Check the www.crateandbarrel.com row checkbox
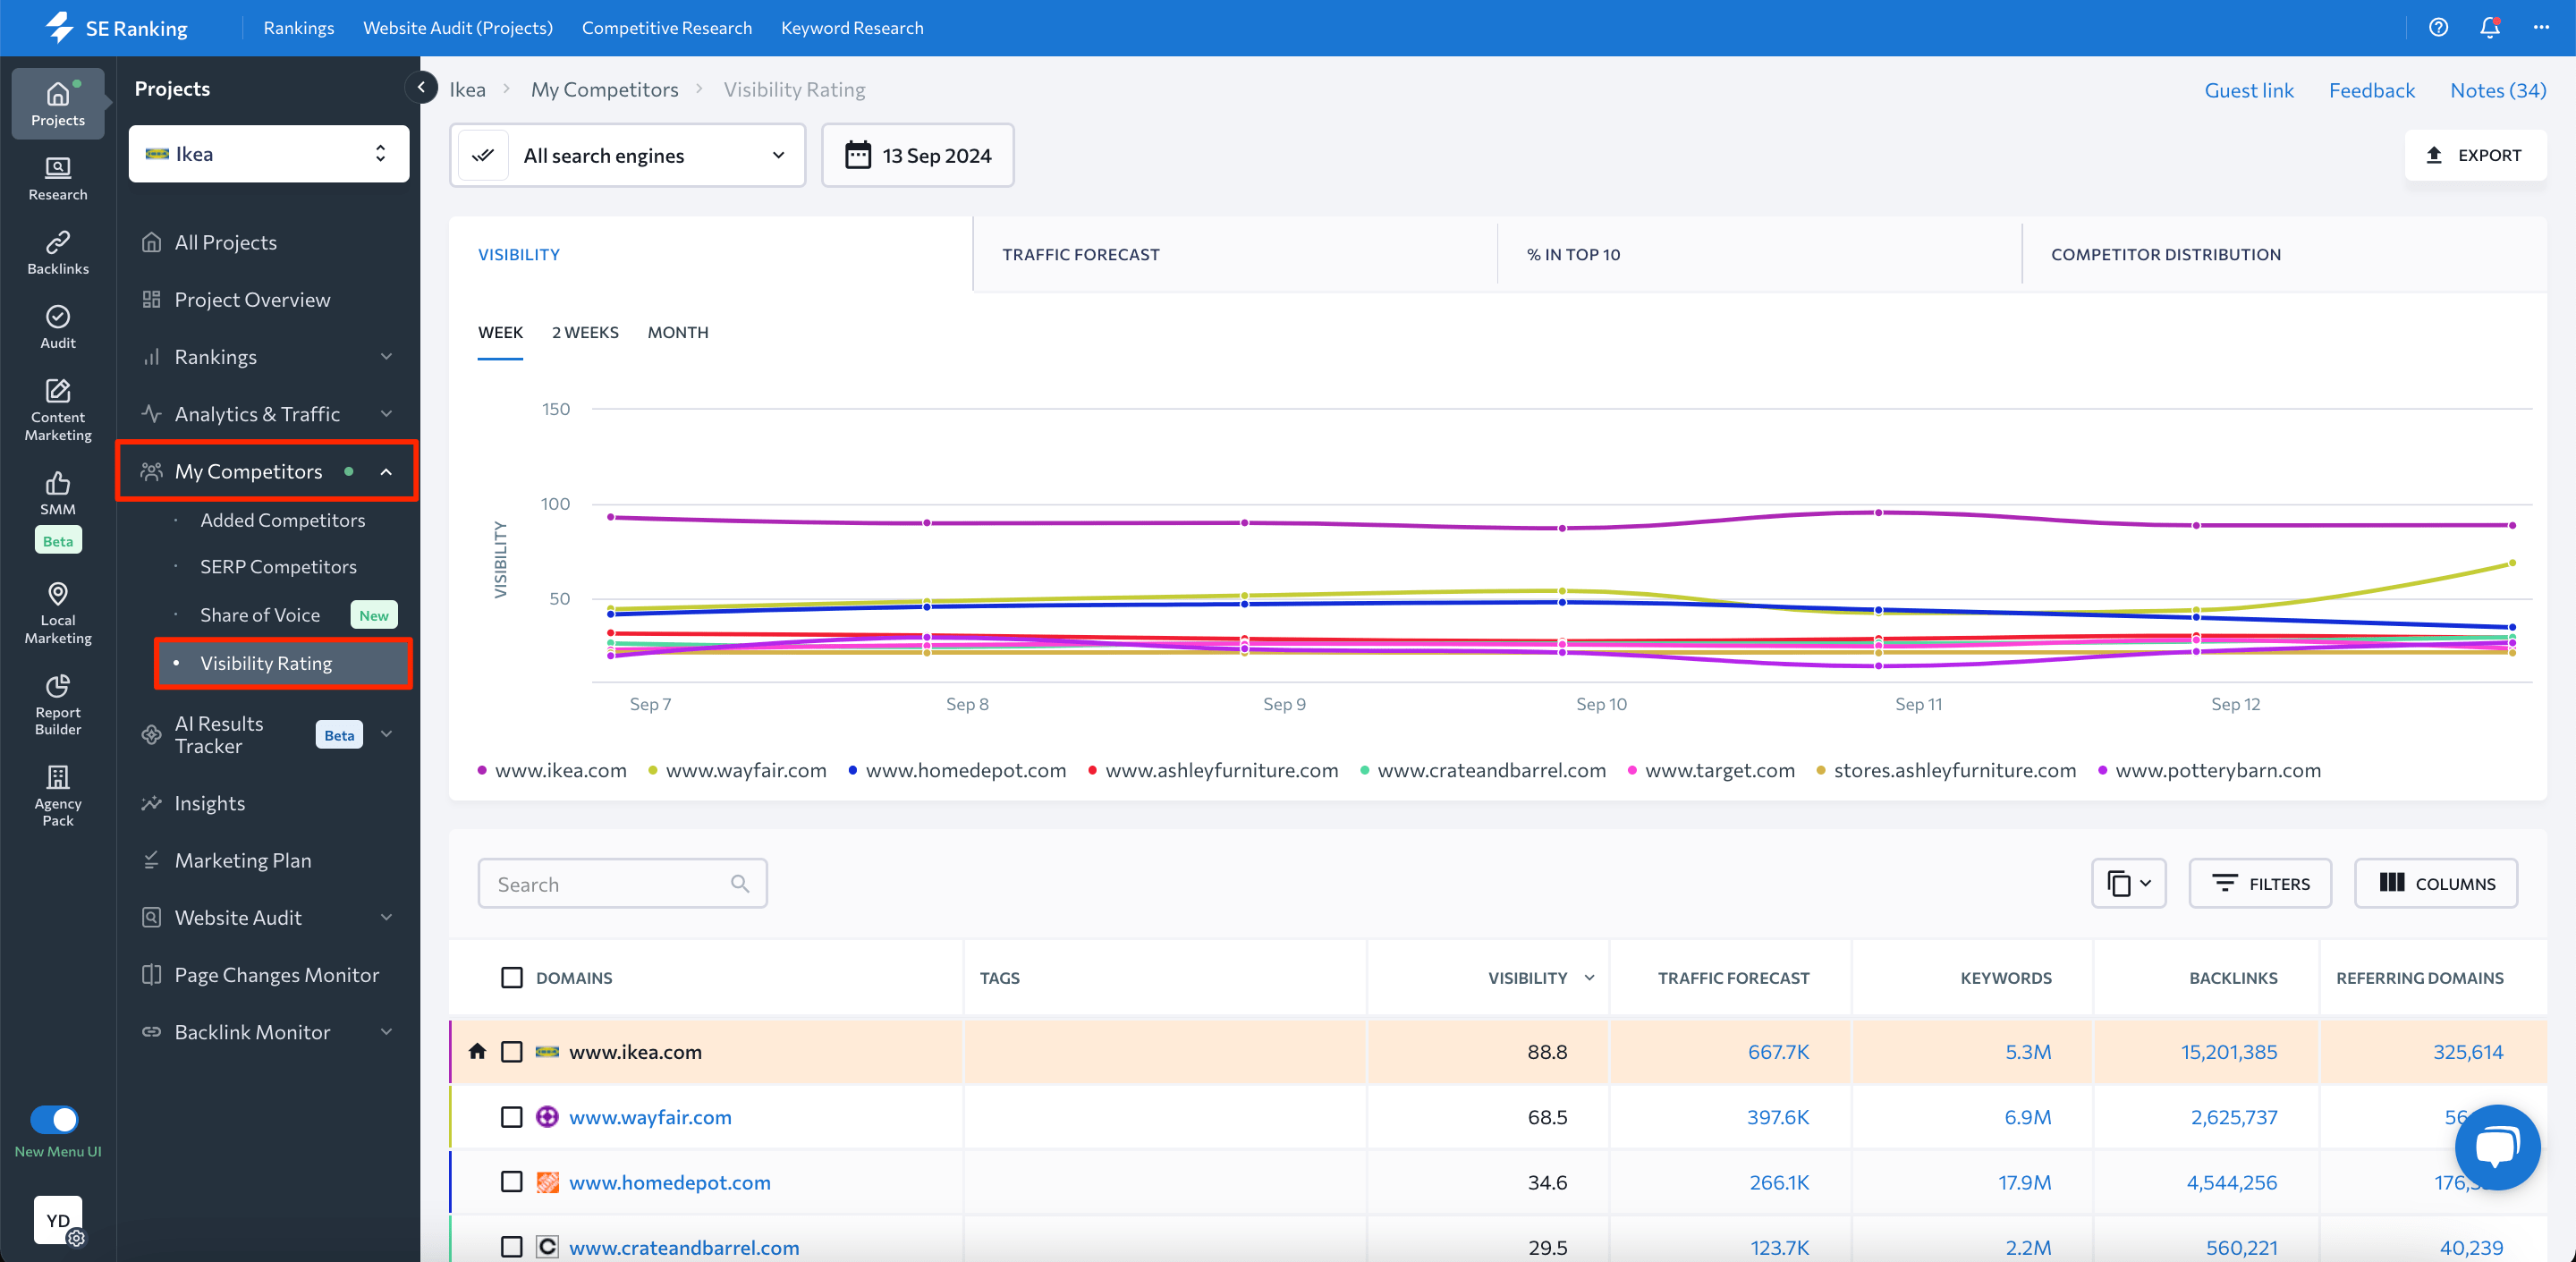The height and width of the screenshot is (1262, 2576). [512, 1247]
